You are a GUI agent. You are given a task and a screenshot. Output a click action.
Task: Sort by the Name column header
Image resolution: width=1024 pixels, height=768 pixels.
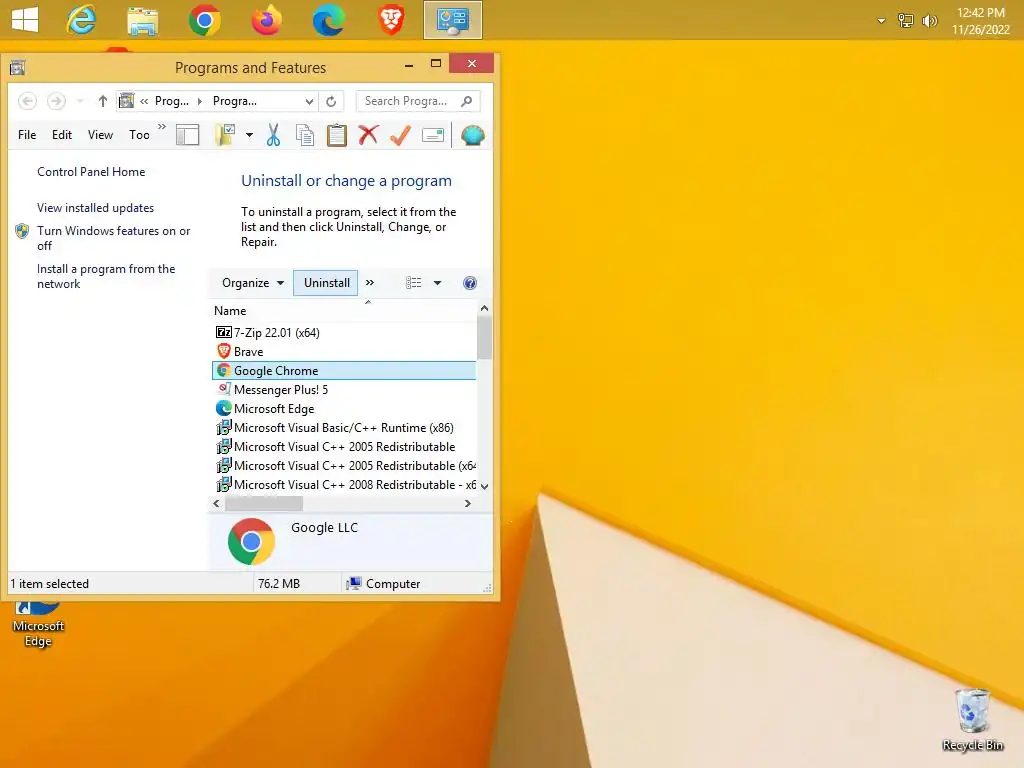[230, 311]
